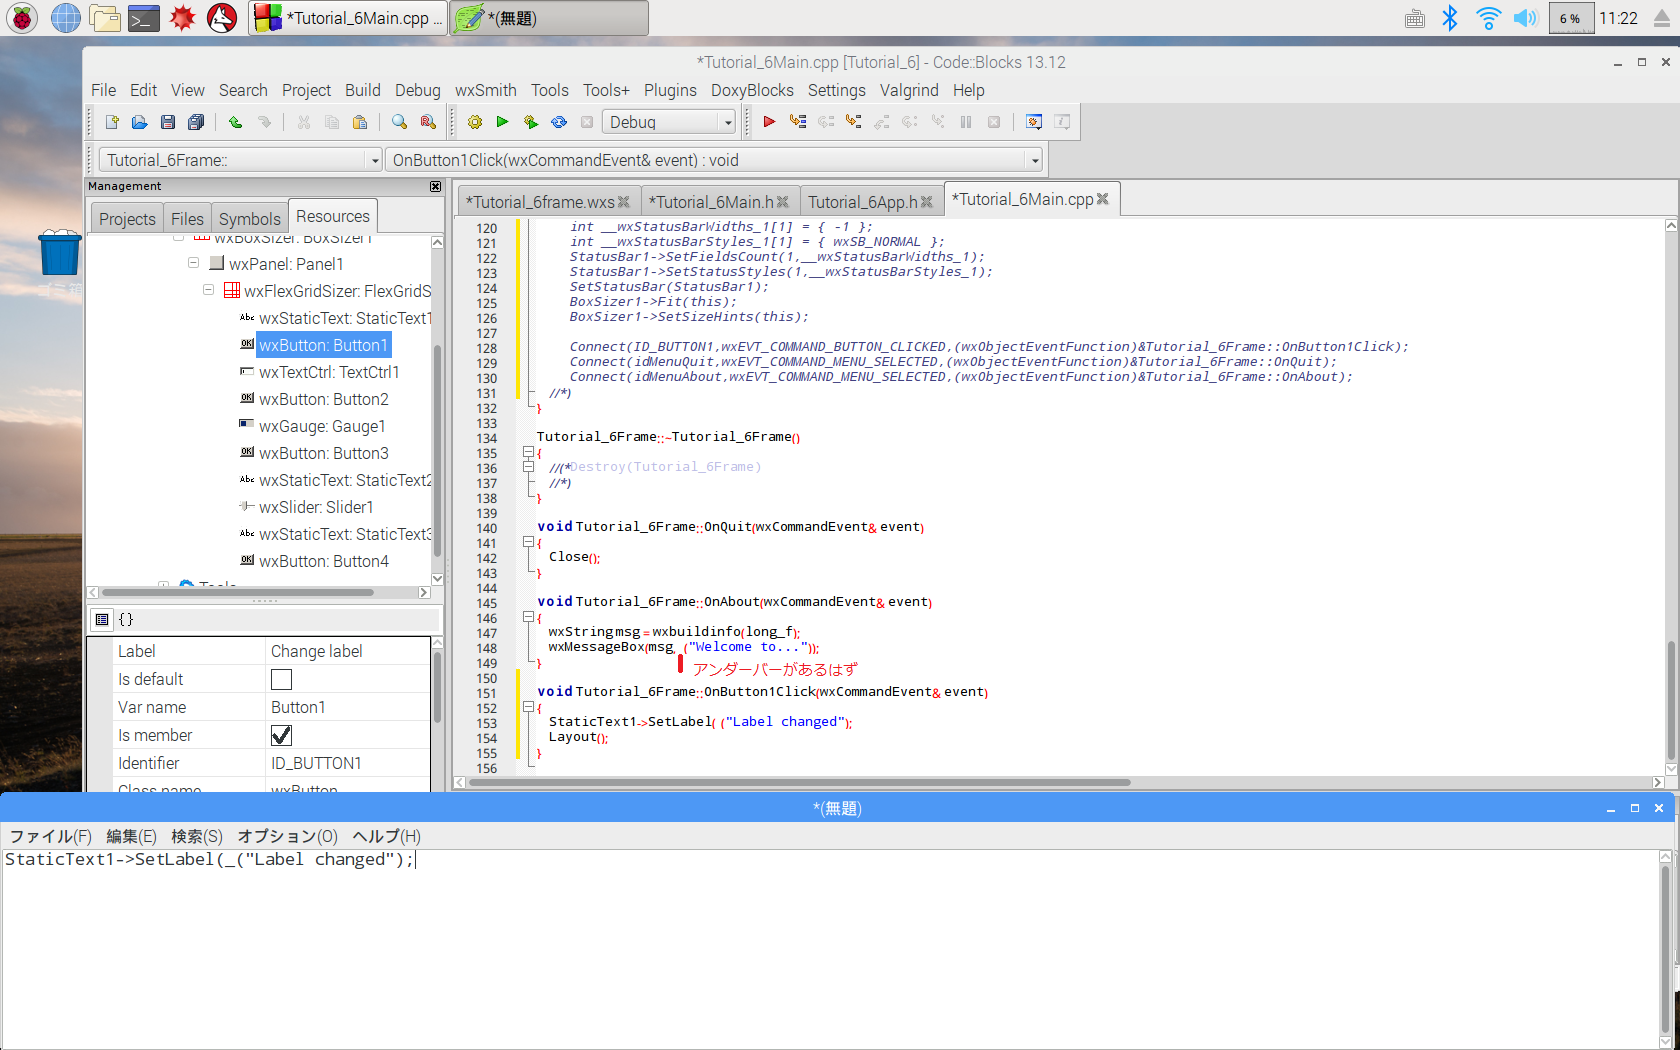Run the project with green play icon

point(503,122)
